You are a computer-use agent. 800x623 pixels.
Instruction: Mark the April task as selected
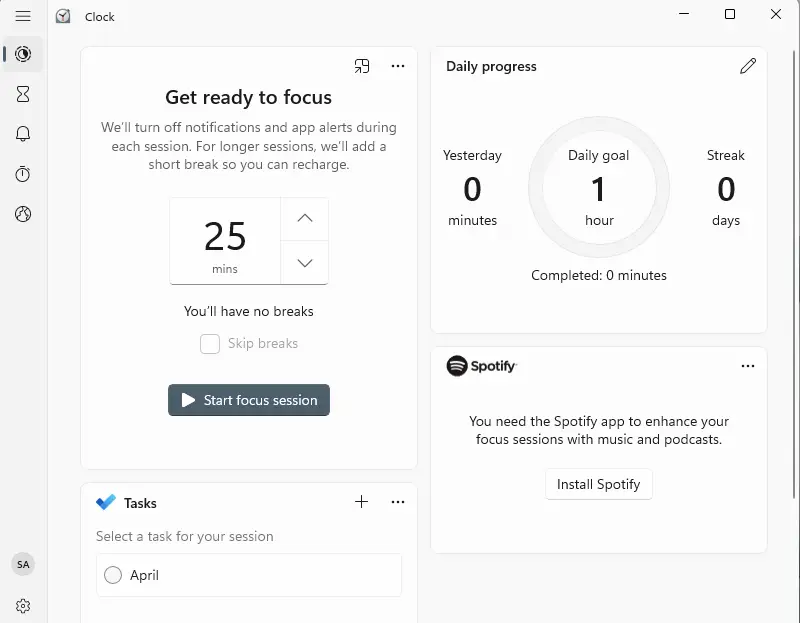pos(113,575)
